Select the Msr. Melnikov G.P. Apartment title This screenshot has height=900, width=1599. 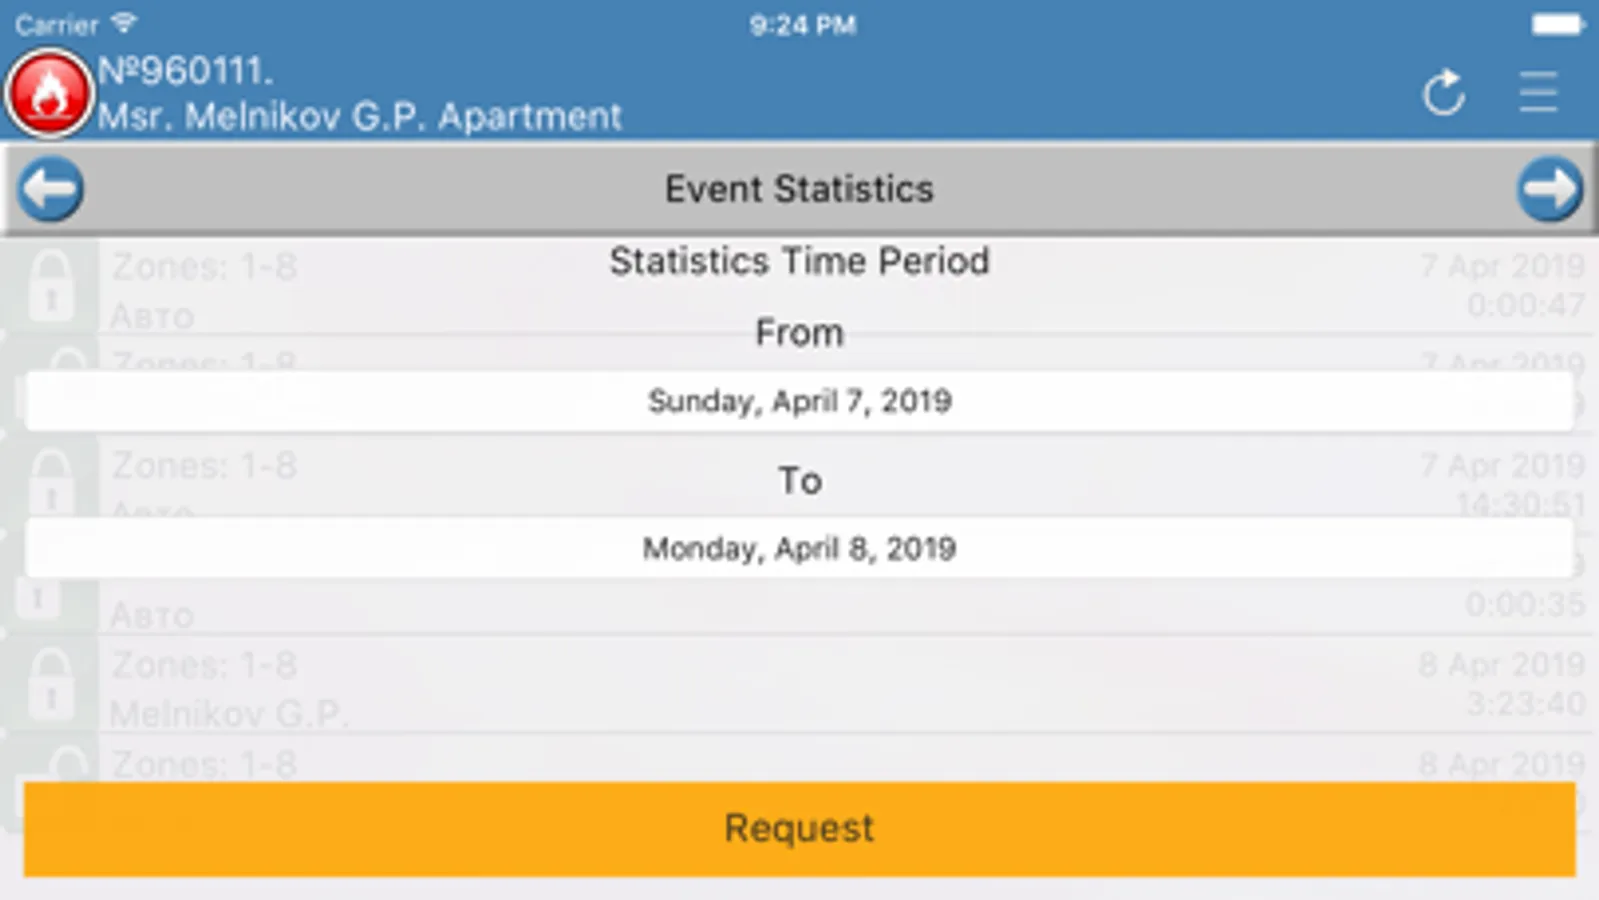point(359,117)
